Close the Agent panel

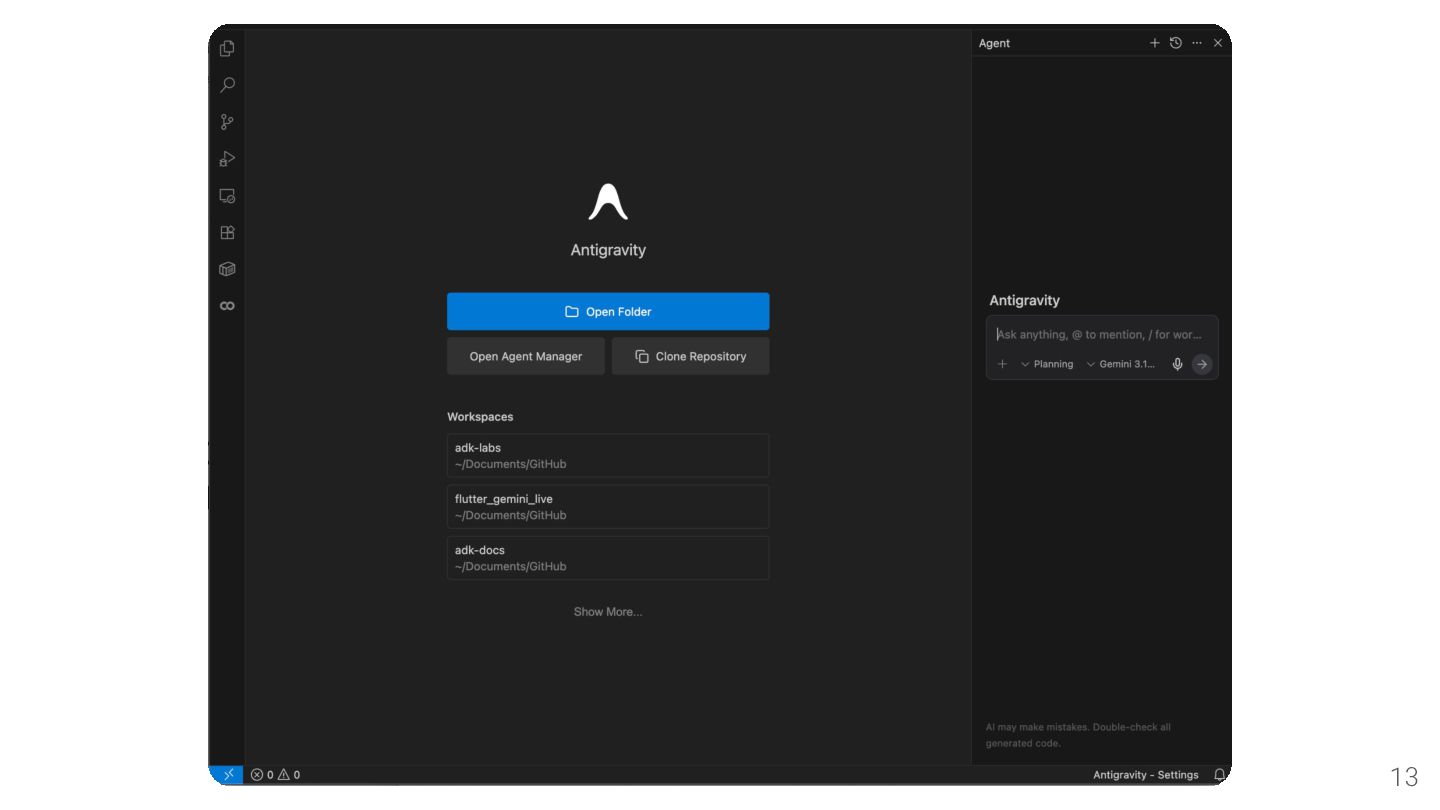[x=1217, y=43]
